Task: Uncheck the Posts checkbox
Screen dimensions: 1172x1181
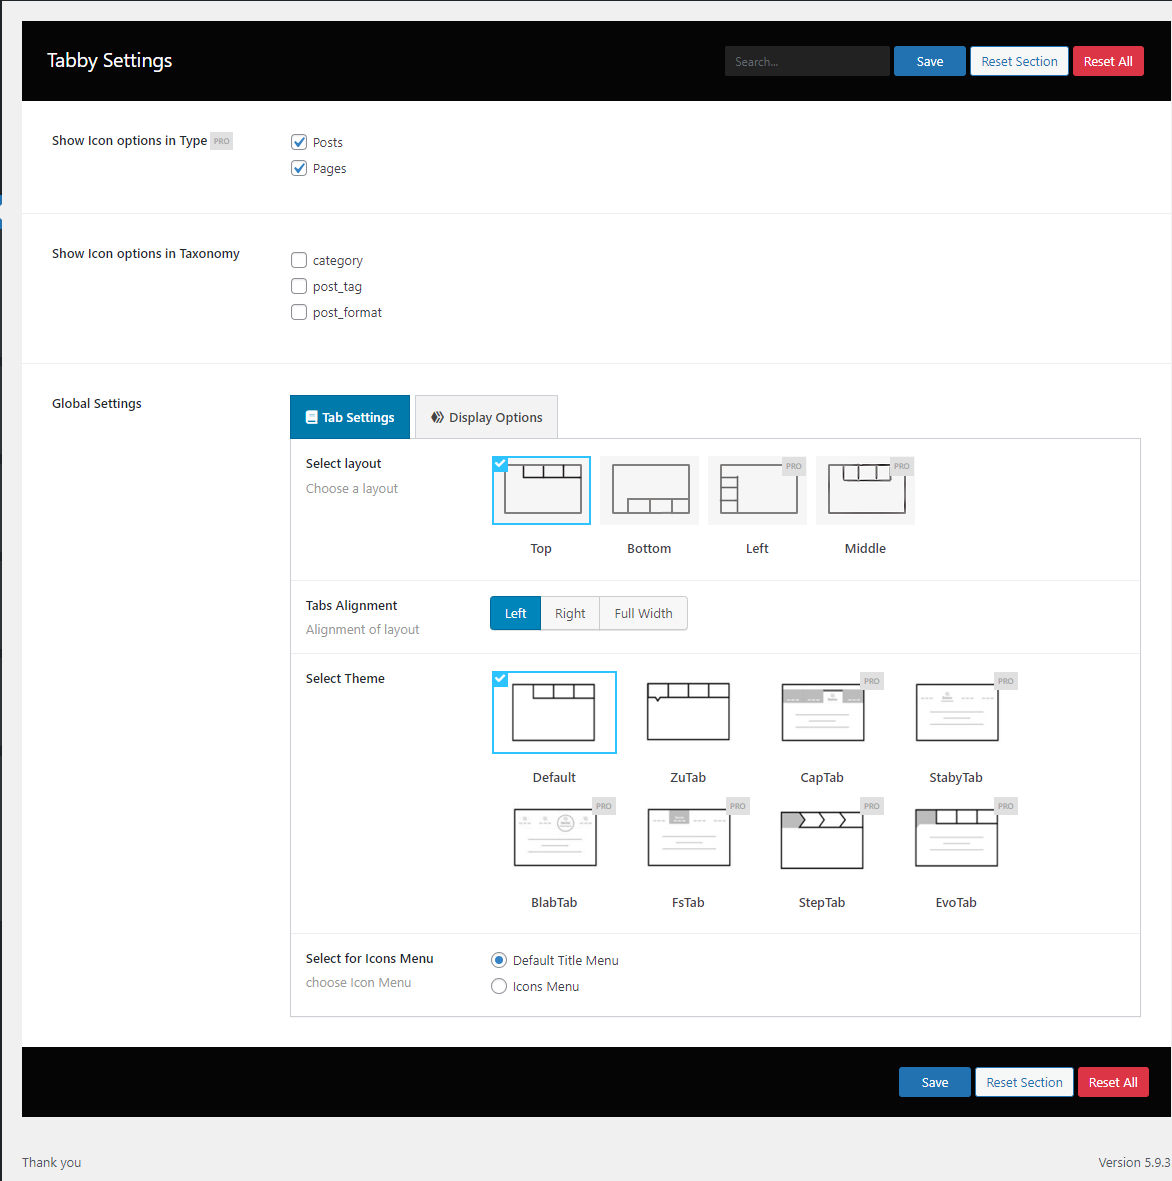Action: (299, 142)
